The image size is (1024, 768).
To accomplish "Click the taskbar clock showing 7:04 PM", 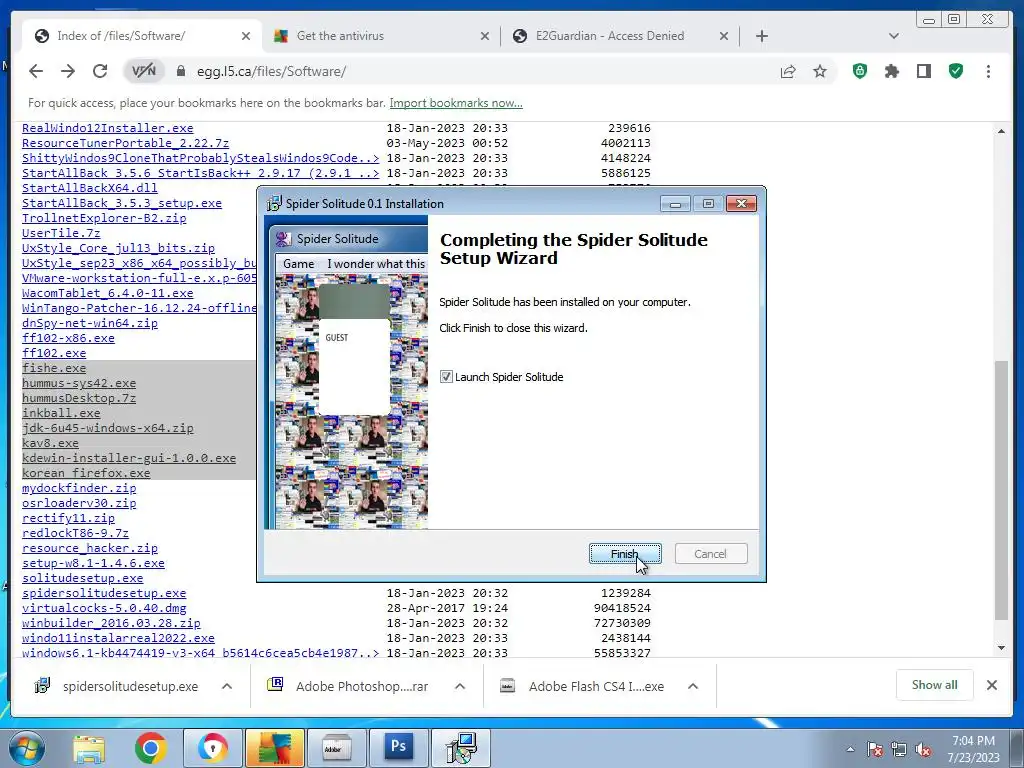I will coord(973,749).
